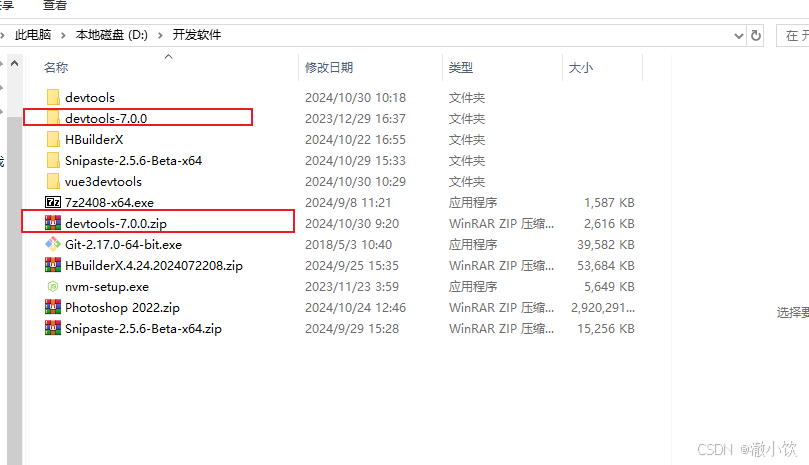The image size is (809, 465).
Task: Expand the chevron after 本地磁盘 (D:)
Action: (160, 35)
